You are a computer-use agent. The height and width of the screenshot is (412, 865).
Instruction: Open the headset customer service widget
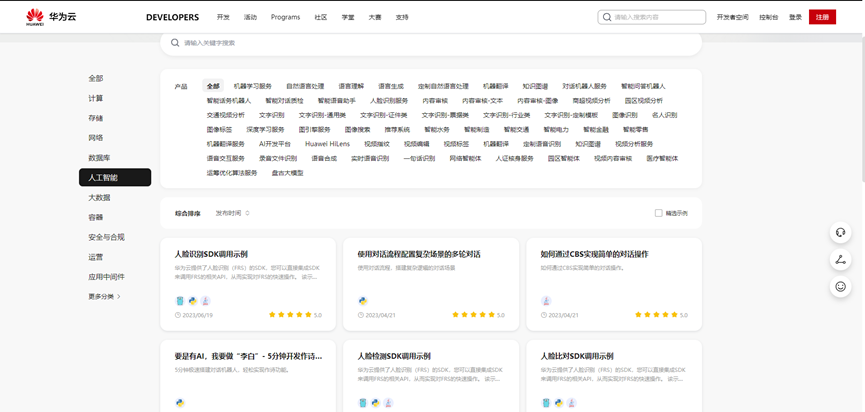[840, 232]
